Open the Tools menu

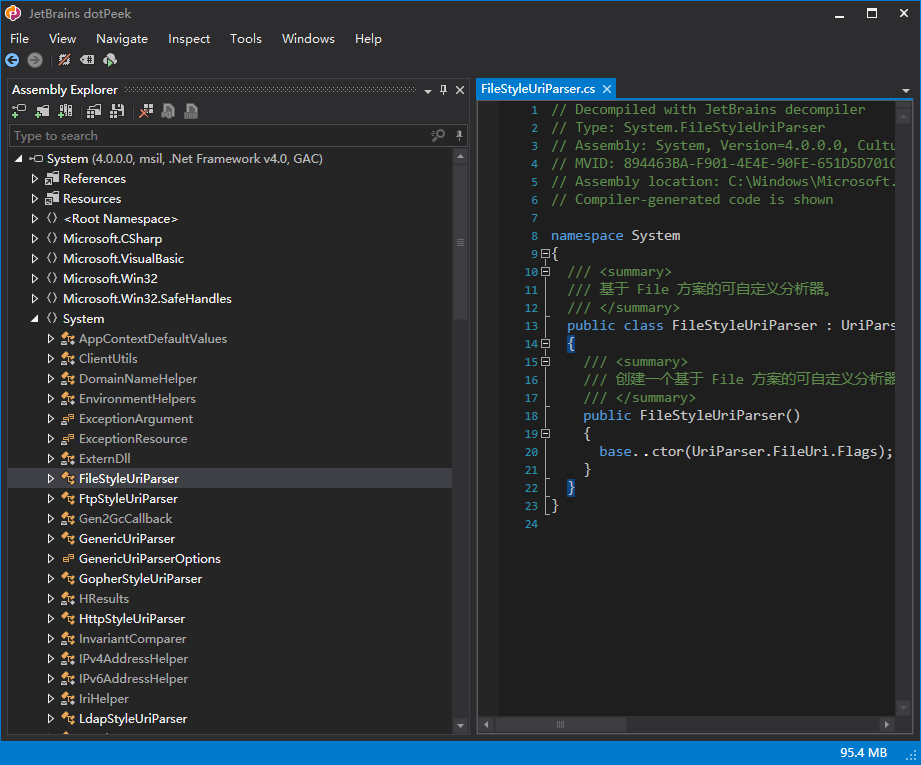246,39
